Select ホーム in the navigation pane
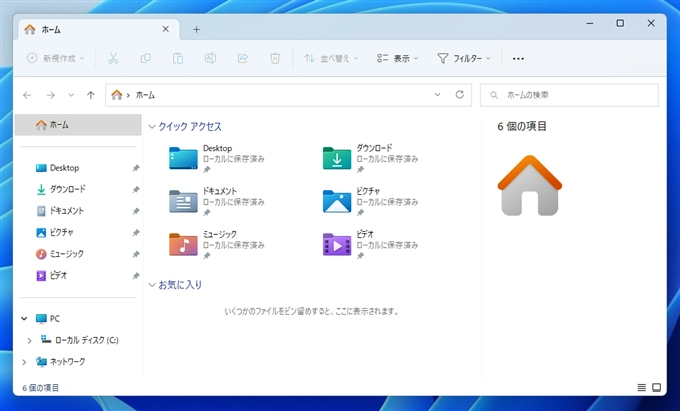 point(78,125)
